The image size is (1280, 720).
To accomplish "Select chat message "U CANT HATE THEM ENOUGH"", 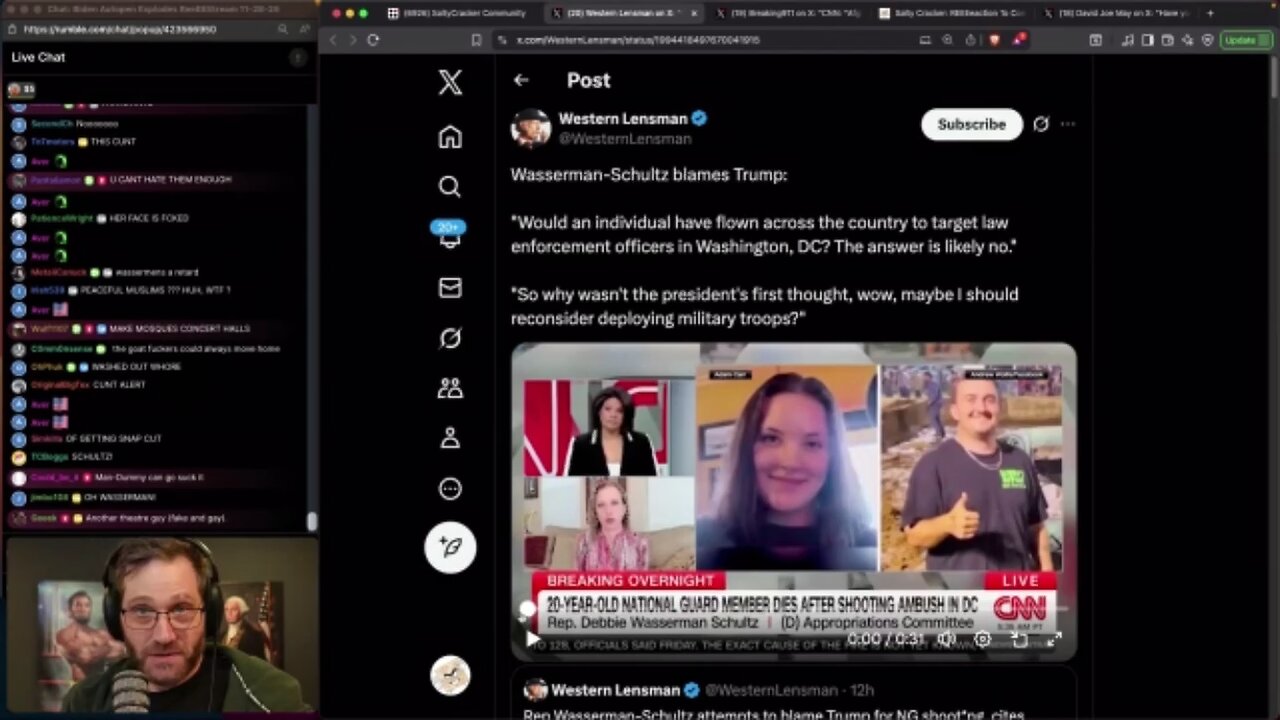I will pyautogui.click(x=170, y=179).
